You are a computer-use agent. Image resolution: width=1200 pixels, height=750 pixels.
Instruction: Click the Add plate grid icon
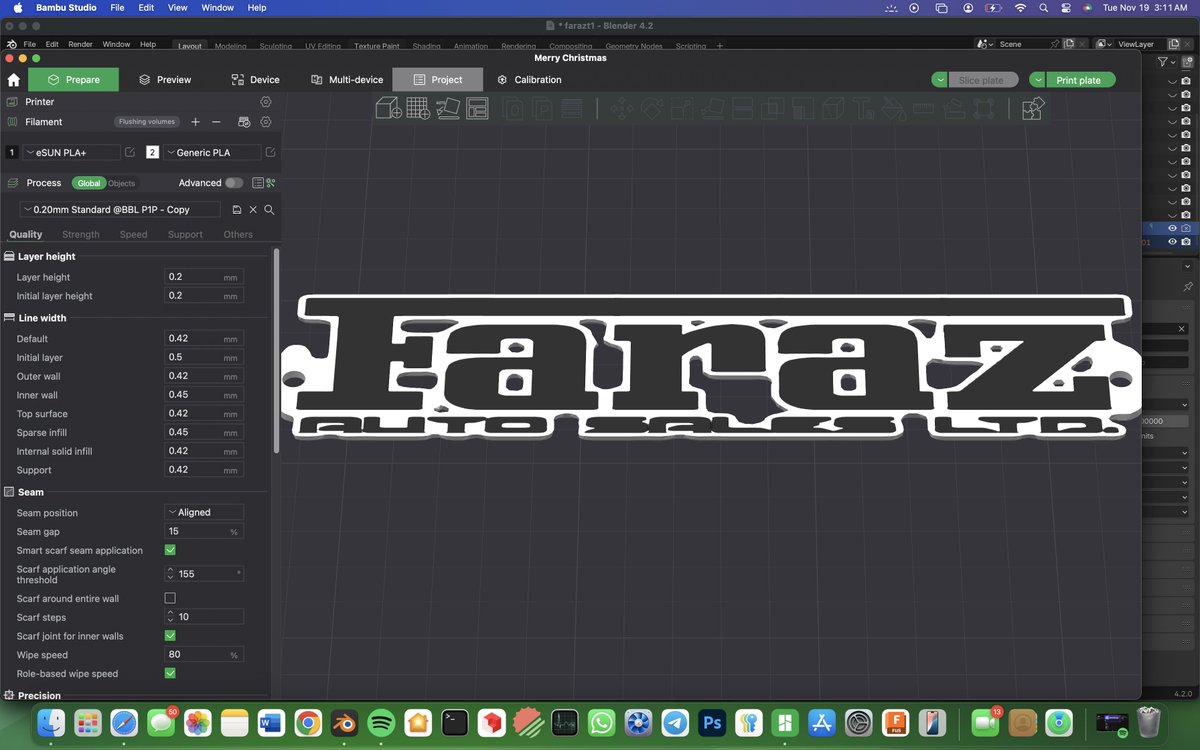coord(418,108)
